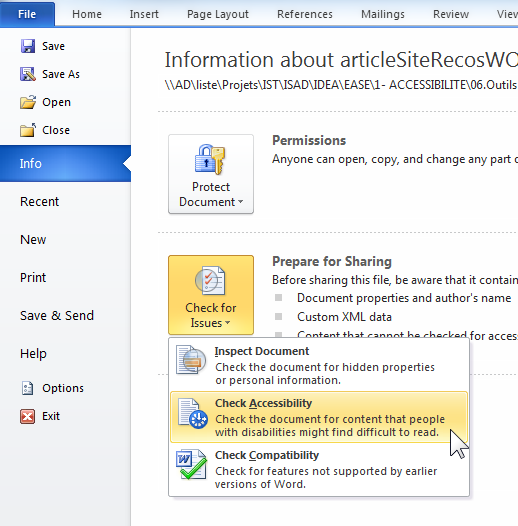Open the File tab
This screenshot has width=518, height=526.
pyautogui.click(x=27, y=14)
